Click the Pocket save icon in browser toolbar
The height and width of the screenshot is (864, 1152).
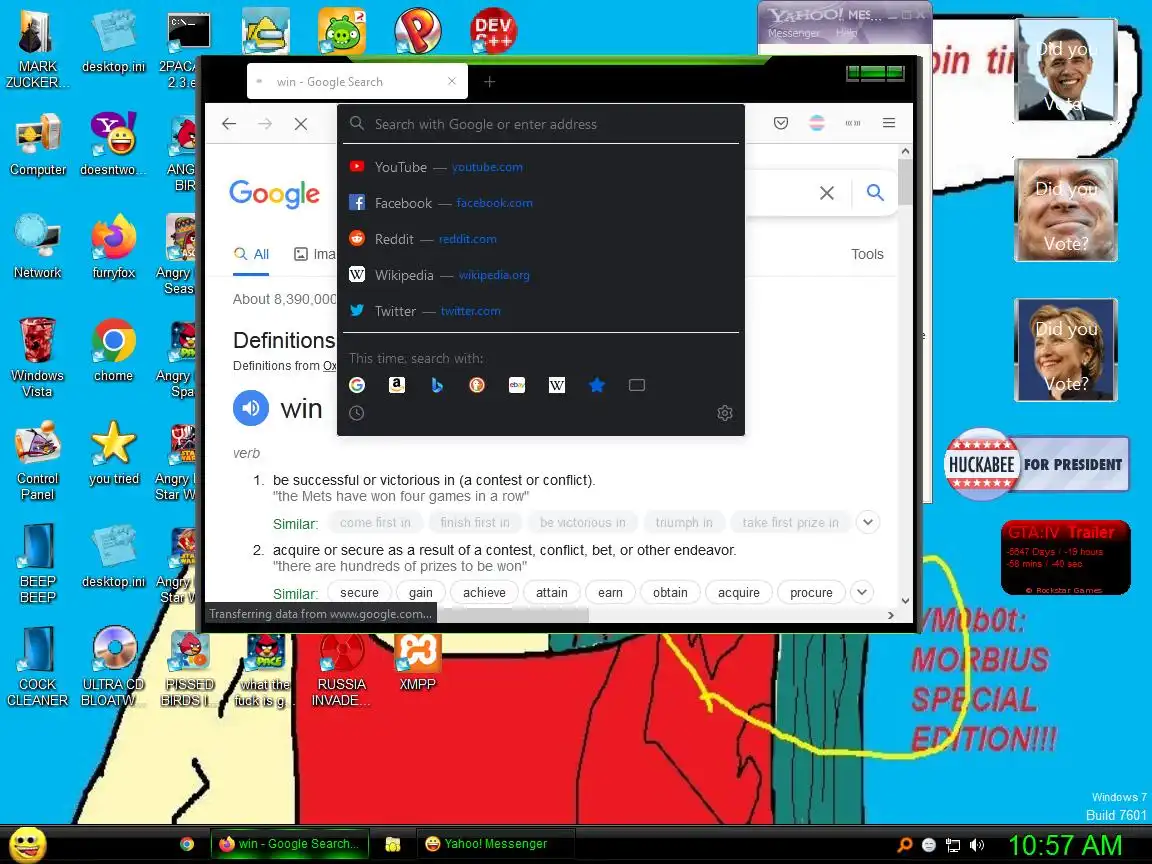click(781, 123)
